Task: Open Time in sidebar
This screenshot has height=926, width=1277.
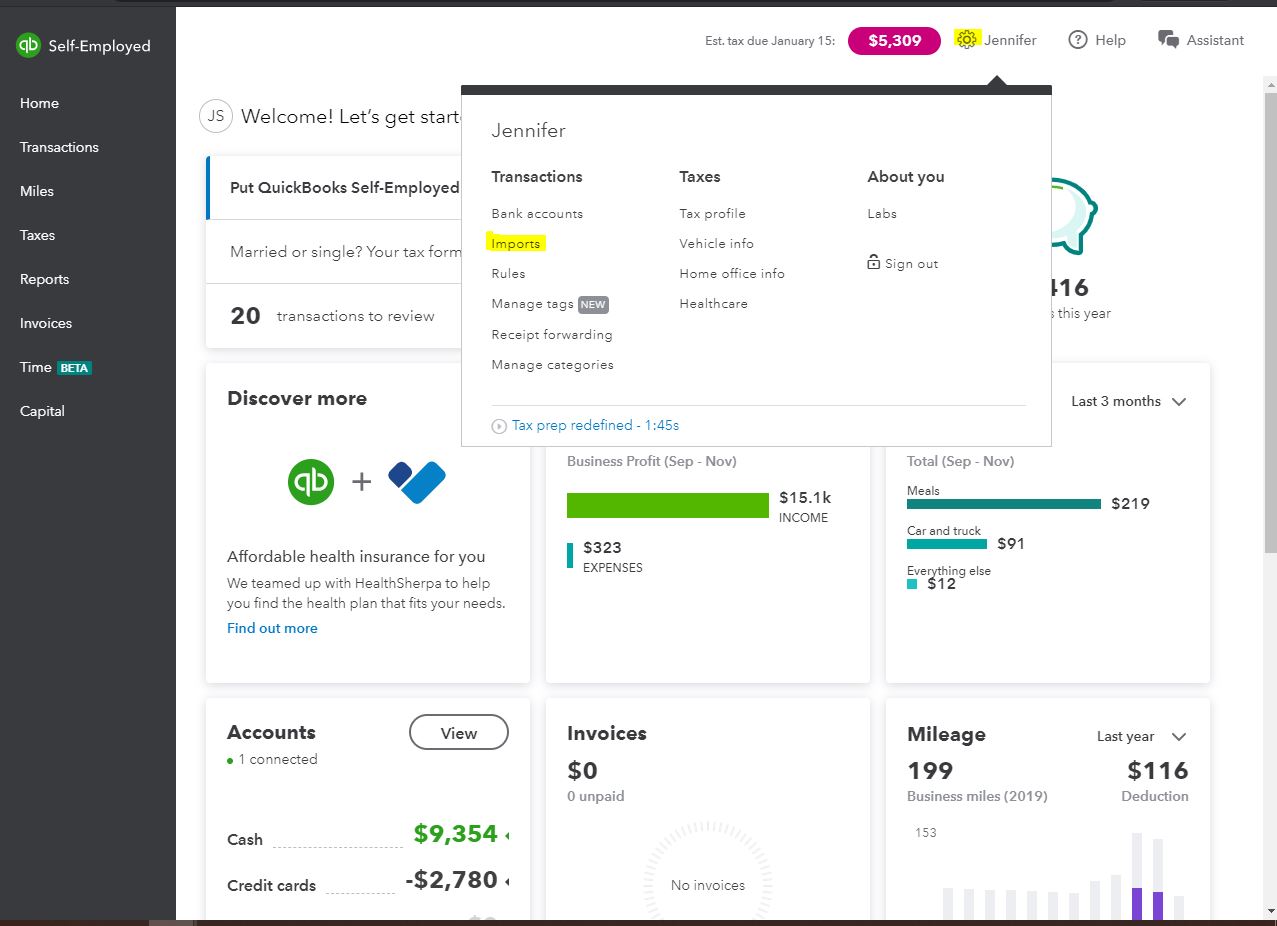Action: (x=36, y=367)
